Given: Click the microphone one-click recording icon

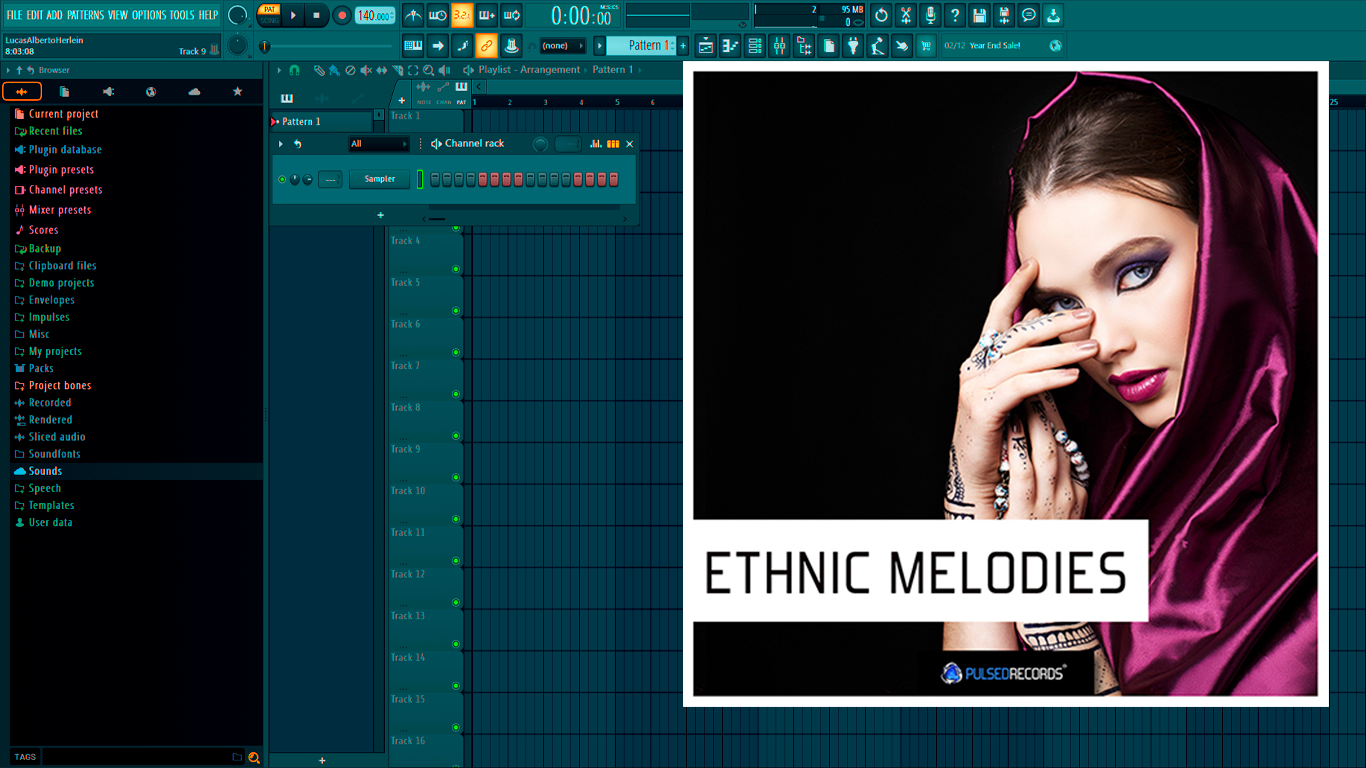Looking at the screenshot, I should pos(931,15).
